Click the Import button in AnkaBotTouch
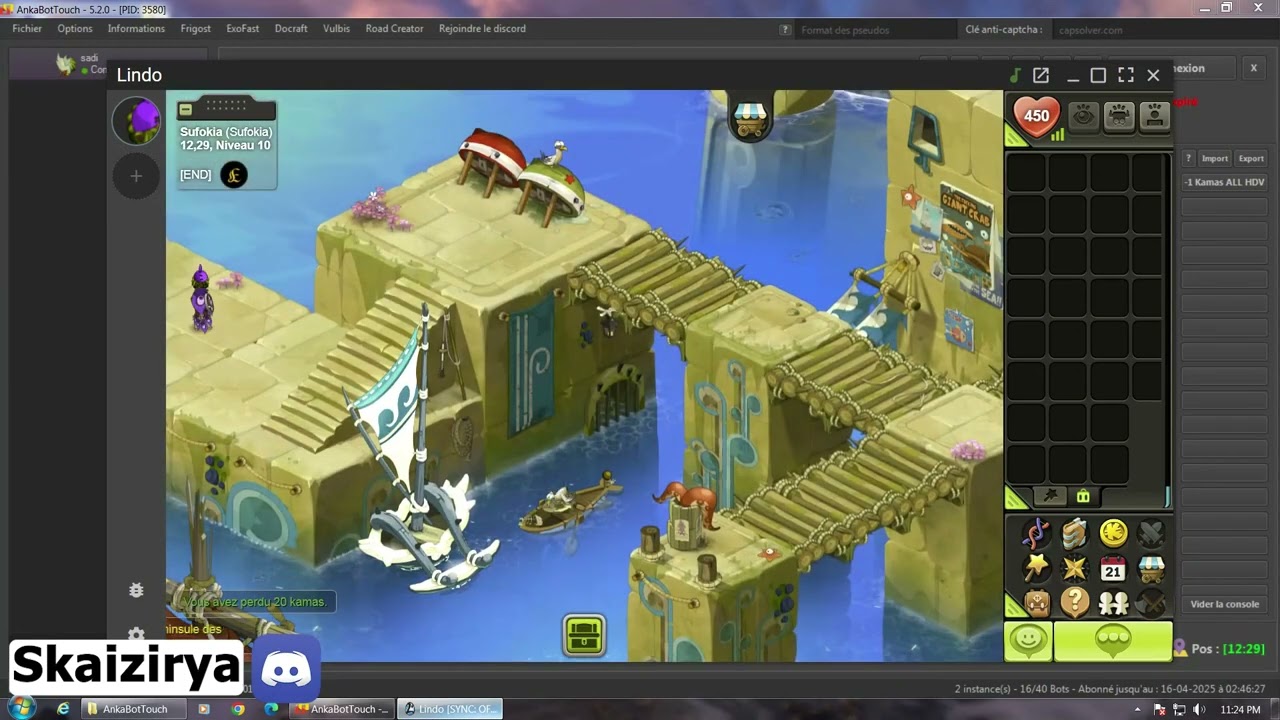 1215,158
